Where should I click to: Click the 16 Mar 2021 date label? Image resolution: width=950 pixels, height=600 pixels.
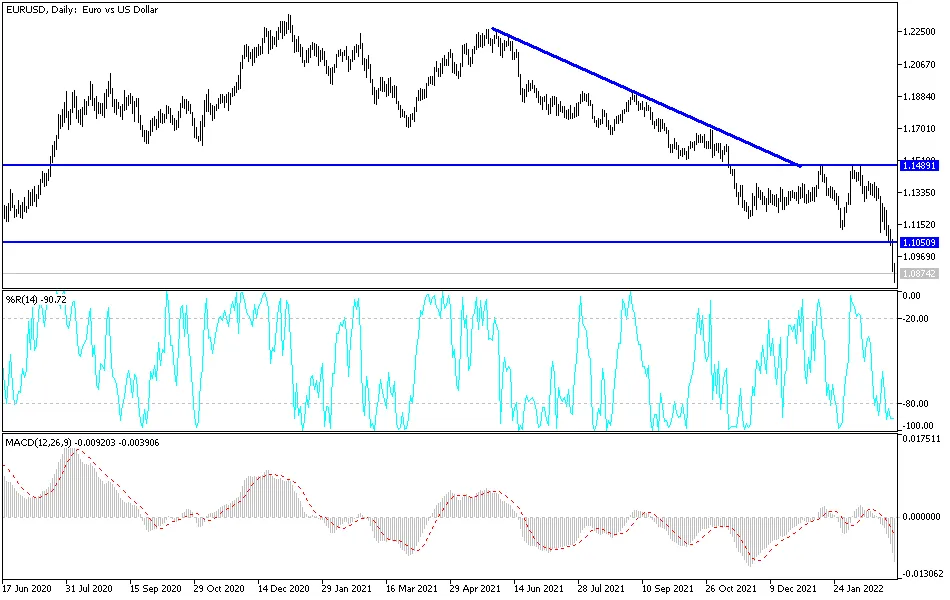(411, 588)
